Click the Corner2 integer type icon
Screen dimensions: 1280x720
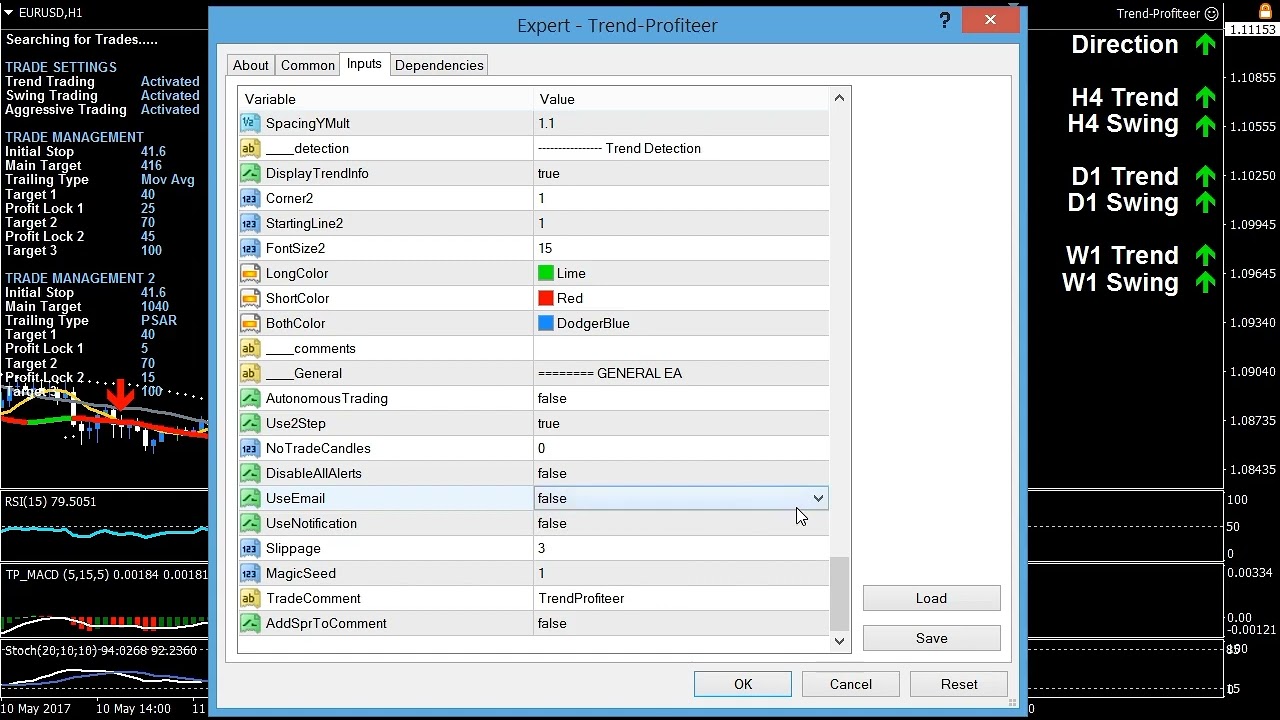click(250, 198)
